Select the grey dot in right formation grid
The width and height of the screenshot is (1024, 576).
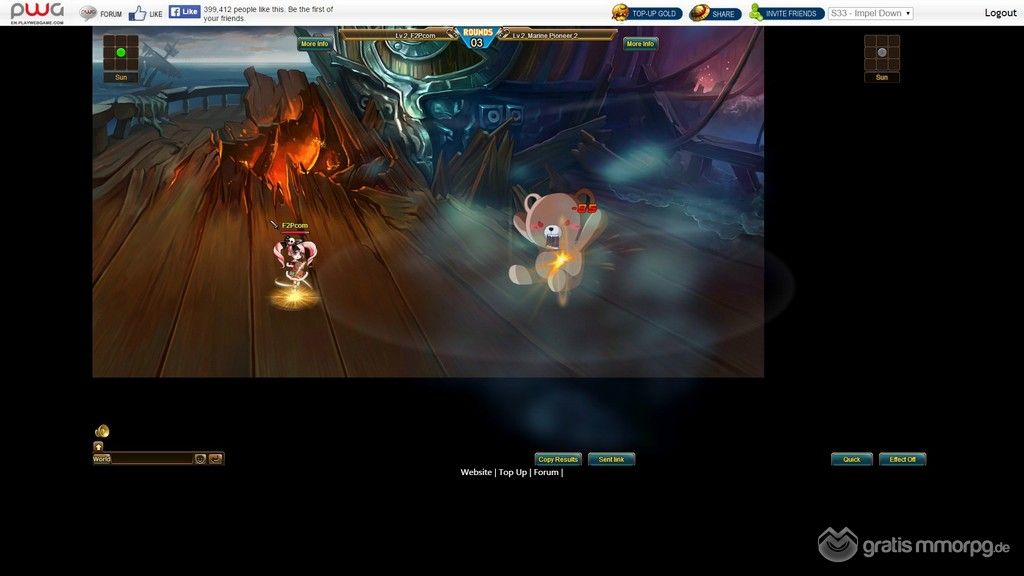pyautogui.click(x=882, y=52)
